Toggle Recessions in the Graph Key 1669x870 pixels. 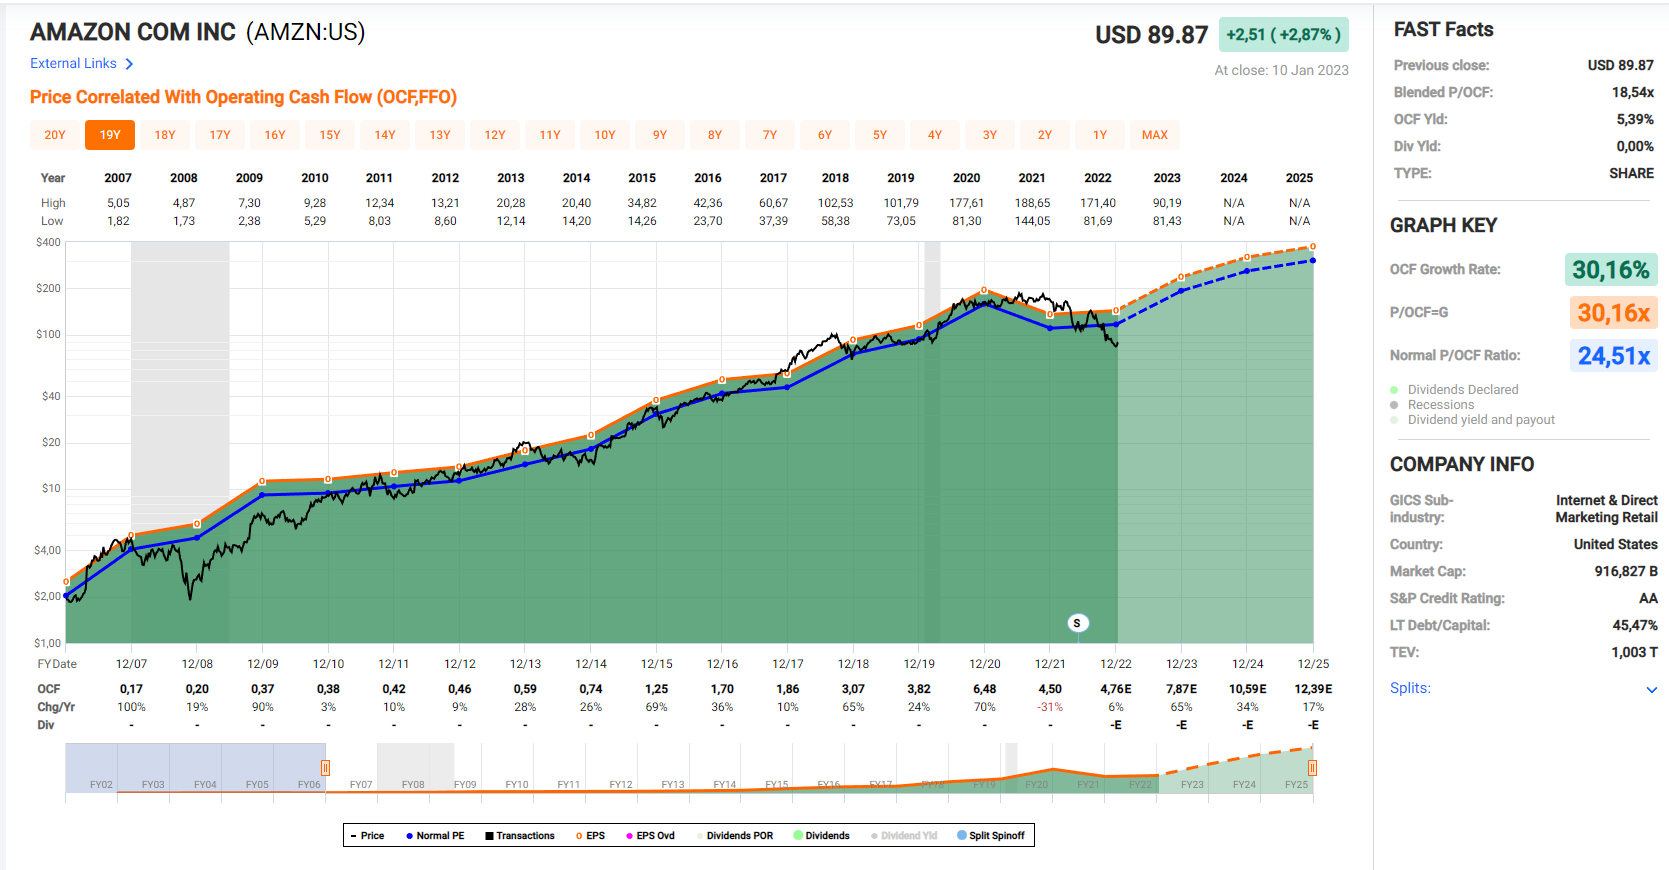tap(1440, 405)
